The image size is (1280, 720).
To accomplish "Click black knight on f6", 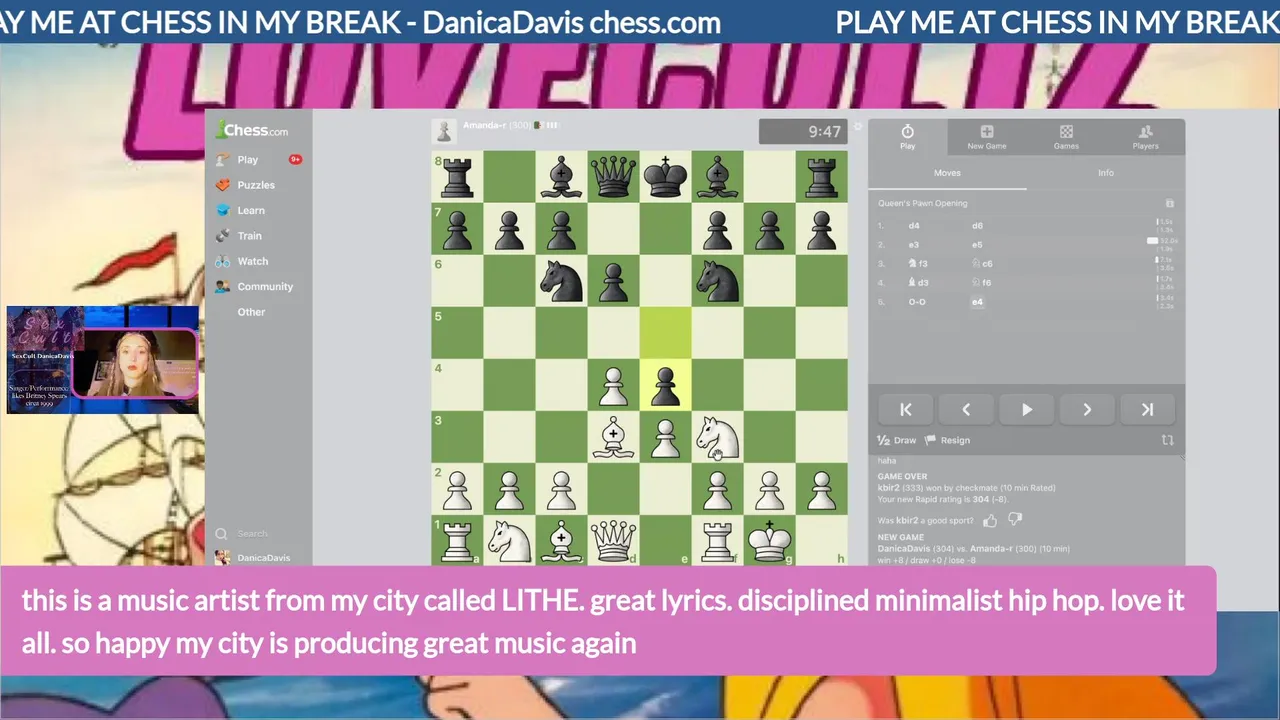I will (x=717, y=281).
